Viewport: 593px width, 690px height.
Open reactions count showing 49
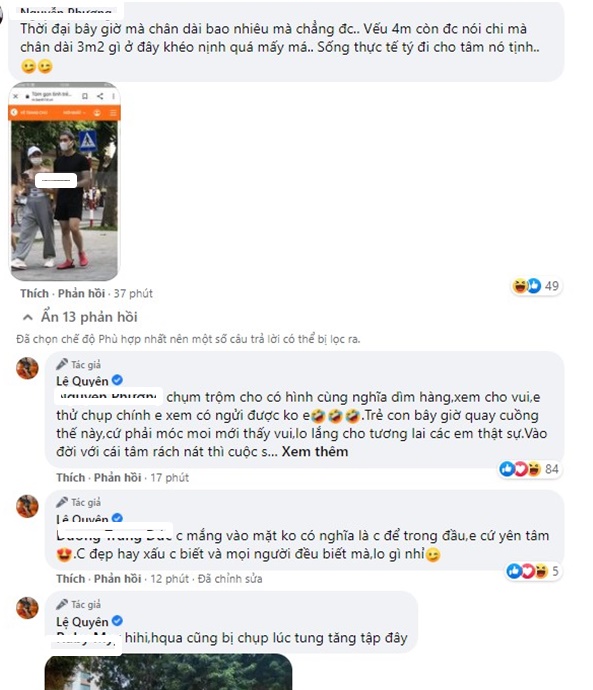(x=536, y=286)
